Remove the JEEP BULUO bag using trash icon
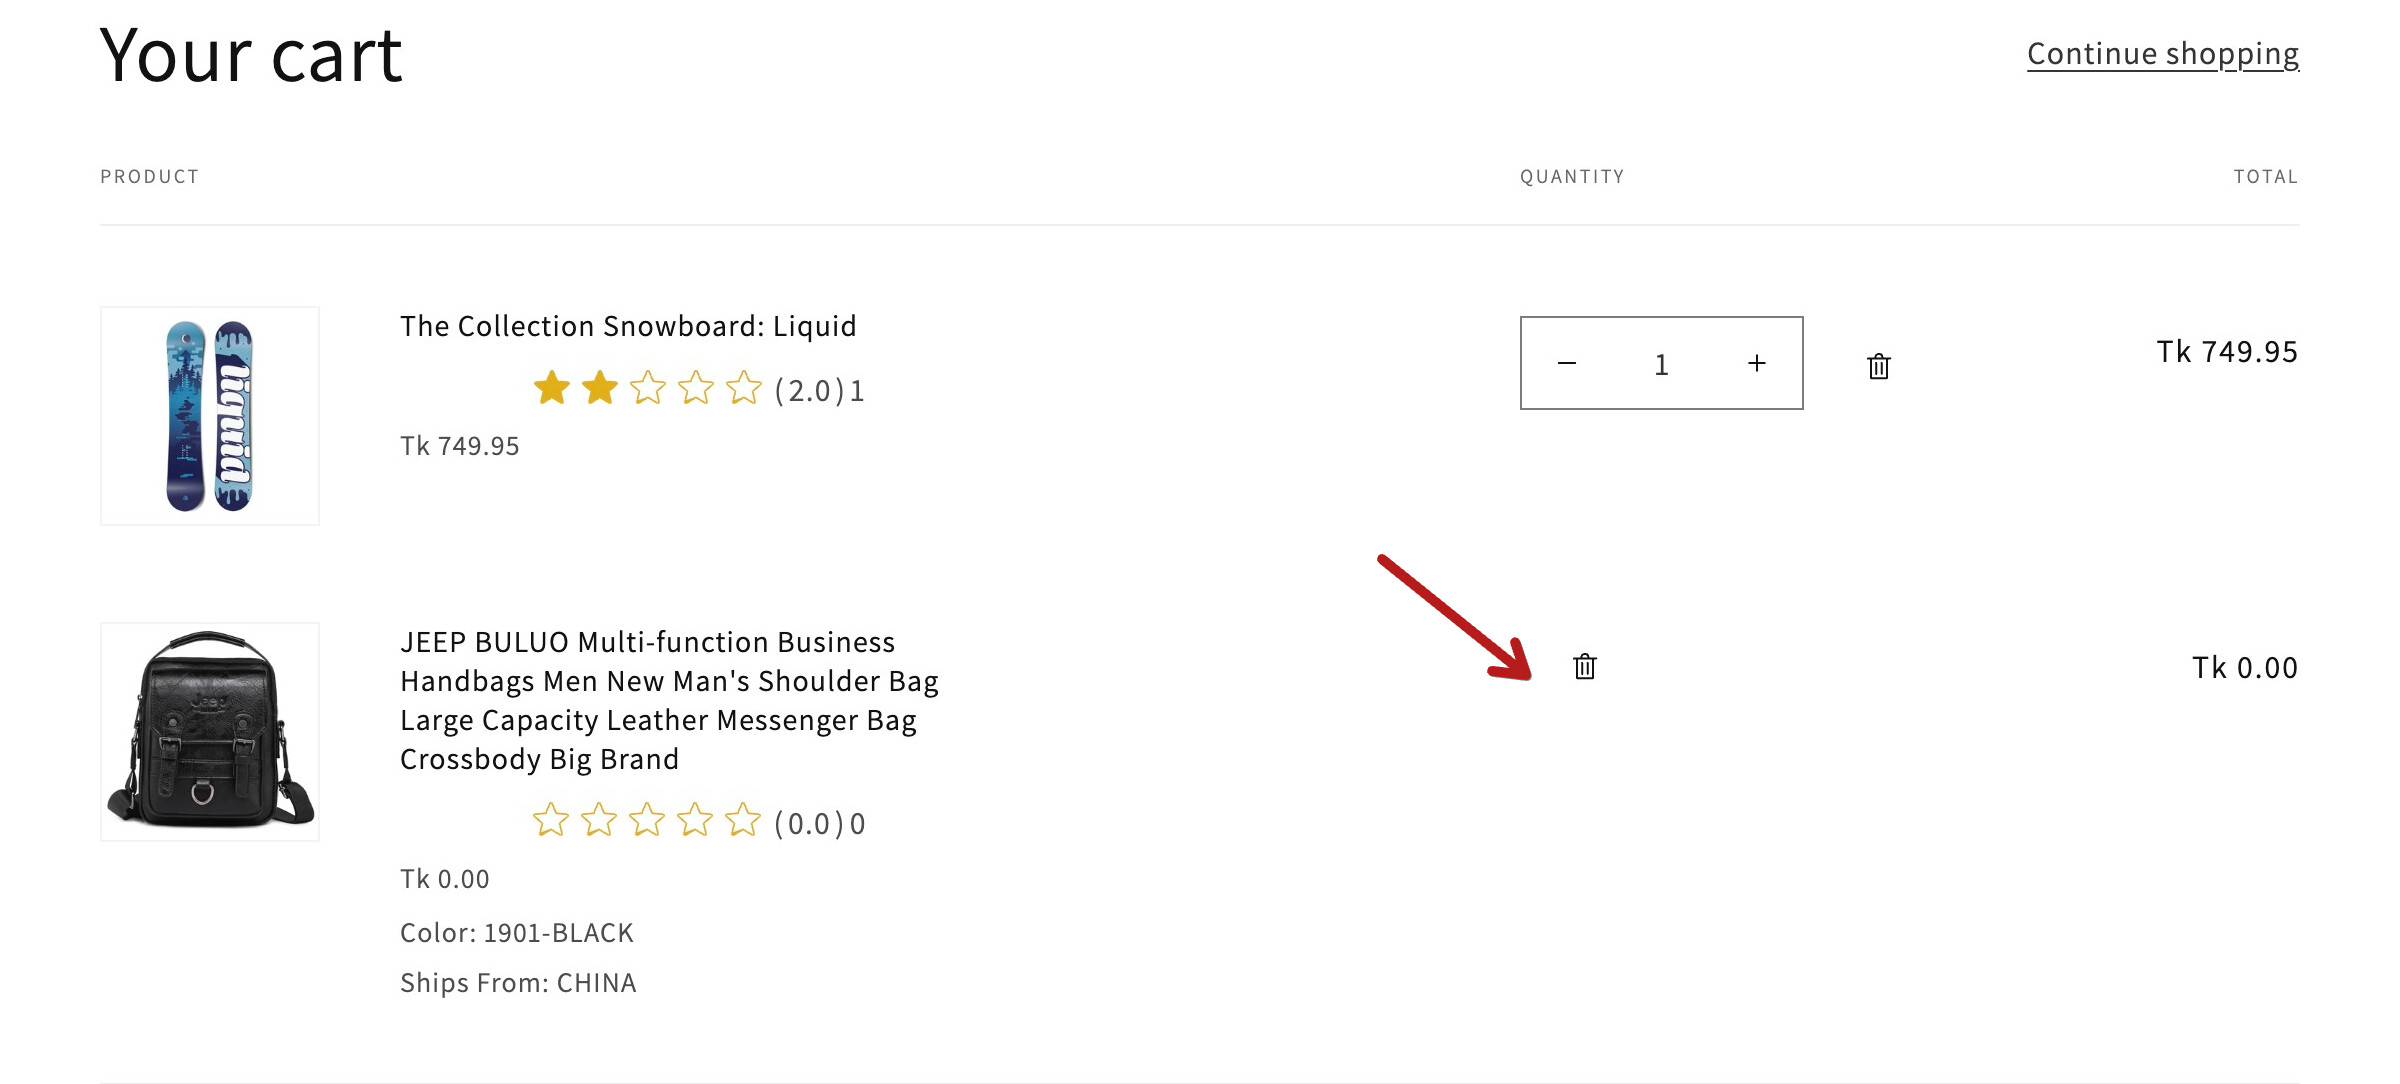Viewport: 2400px width, 1084px height. pos(1584,666)
